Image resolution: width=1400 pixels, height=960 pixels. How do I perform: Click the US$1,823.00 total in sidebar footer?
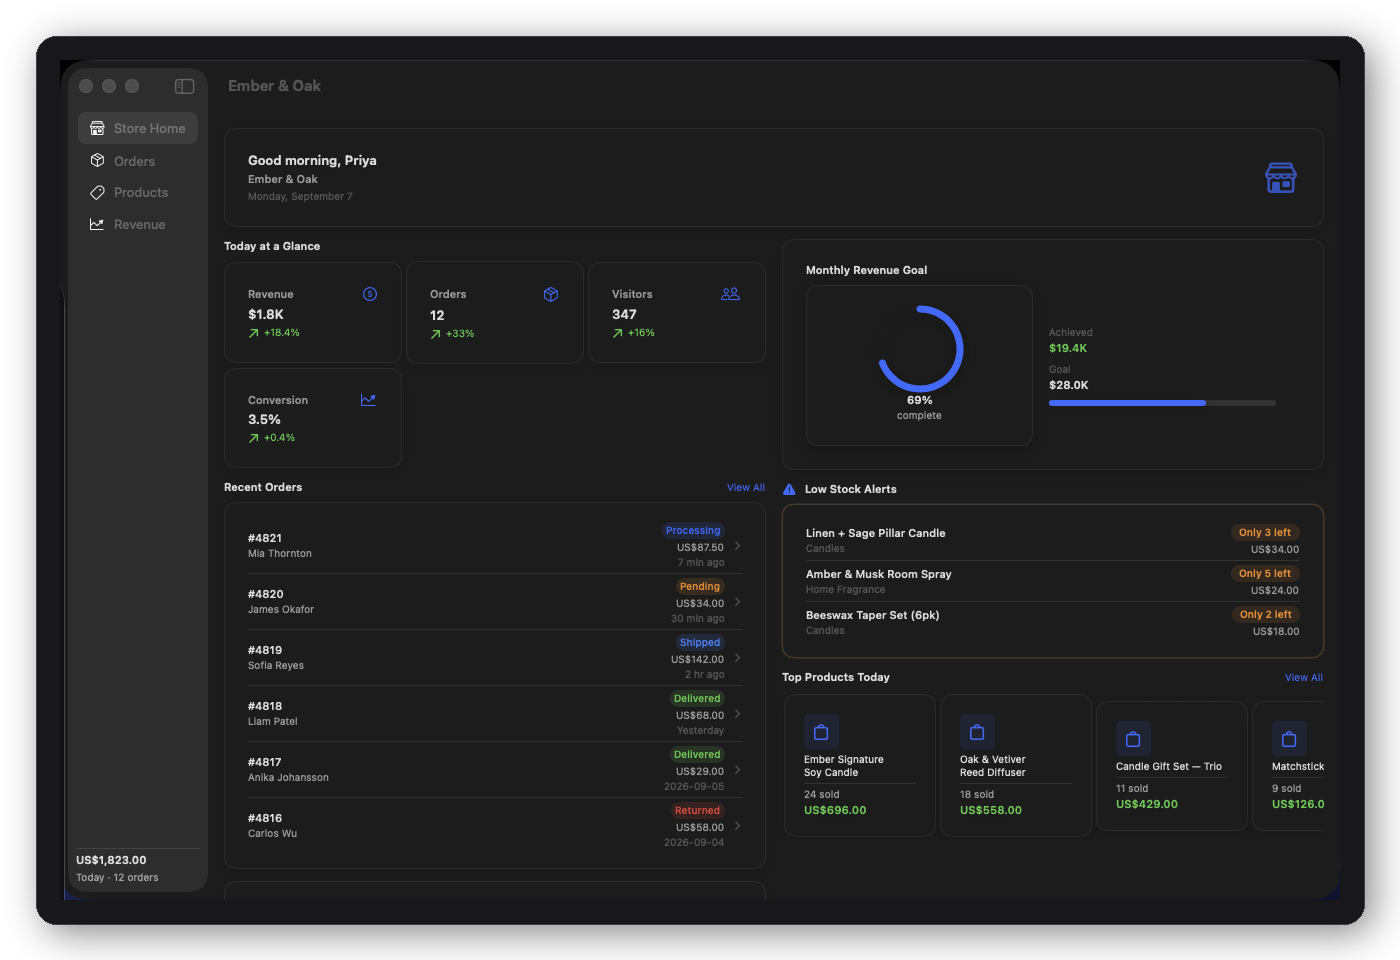coord(111,860)
